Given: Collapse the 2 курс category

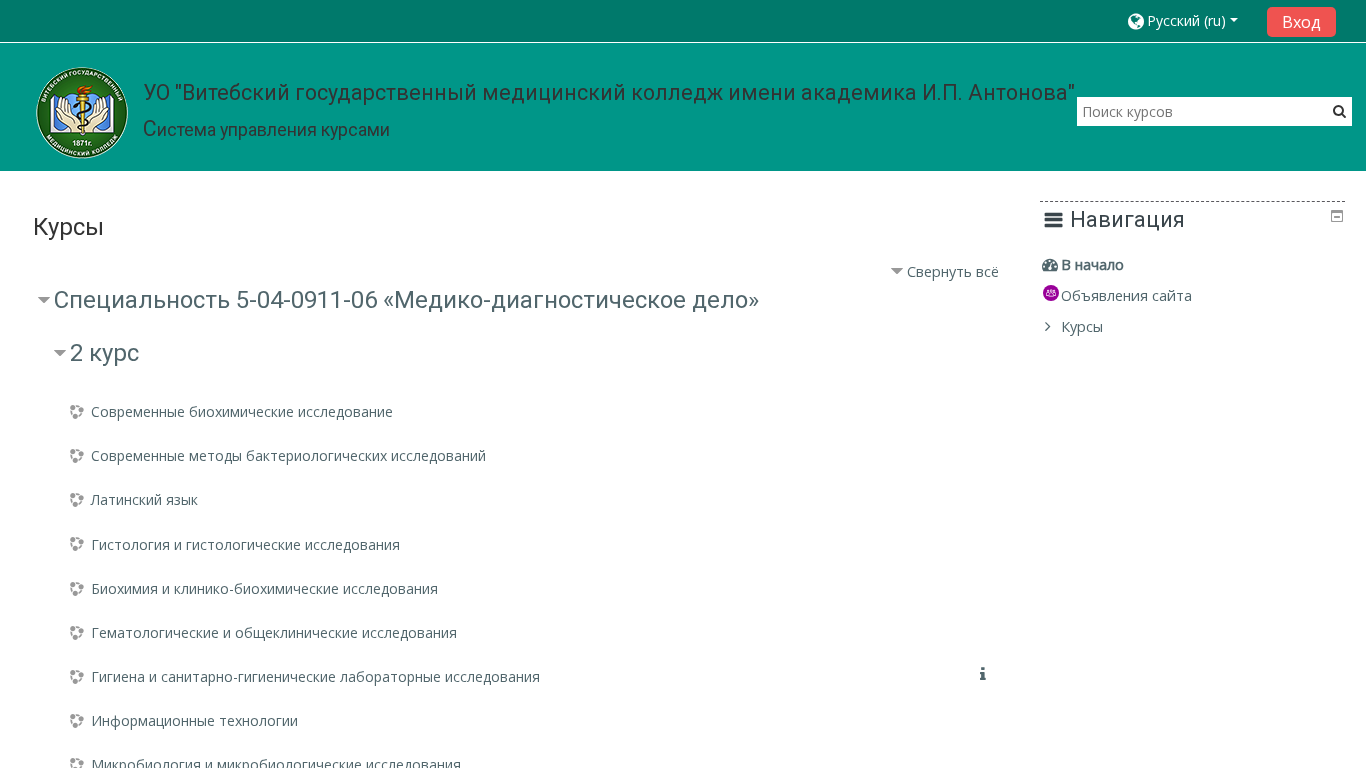Looking at the screenshot, I should pos(60,353).
